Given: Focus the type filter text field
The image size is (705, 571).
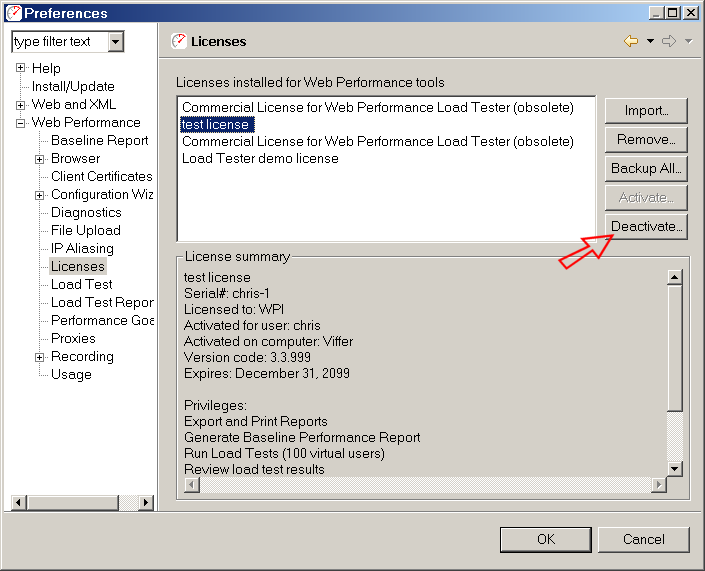Looking at the screenshot, I should coord(60,42).
